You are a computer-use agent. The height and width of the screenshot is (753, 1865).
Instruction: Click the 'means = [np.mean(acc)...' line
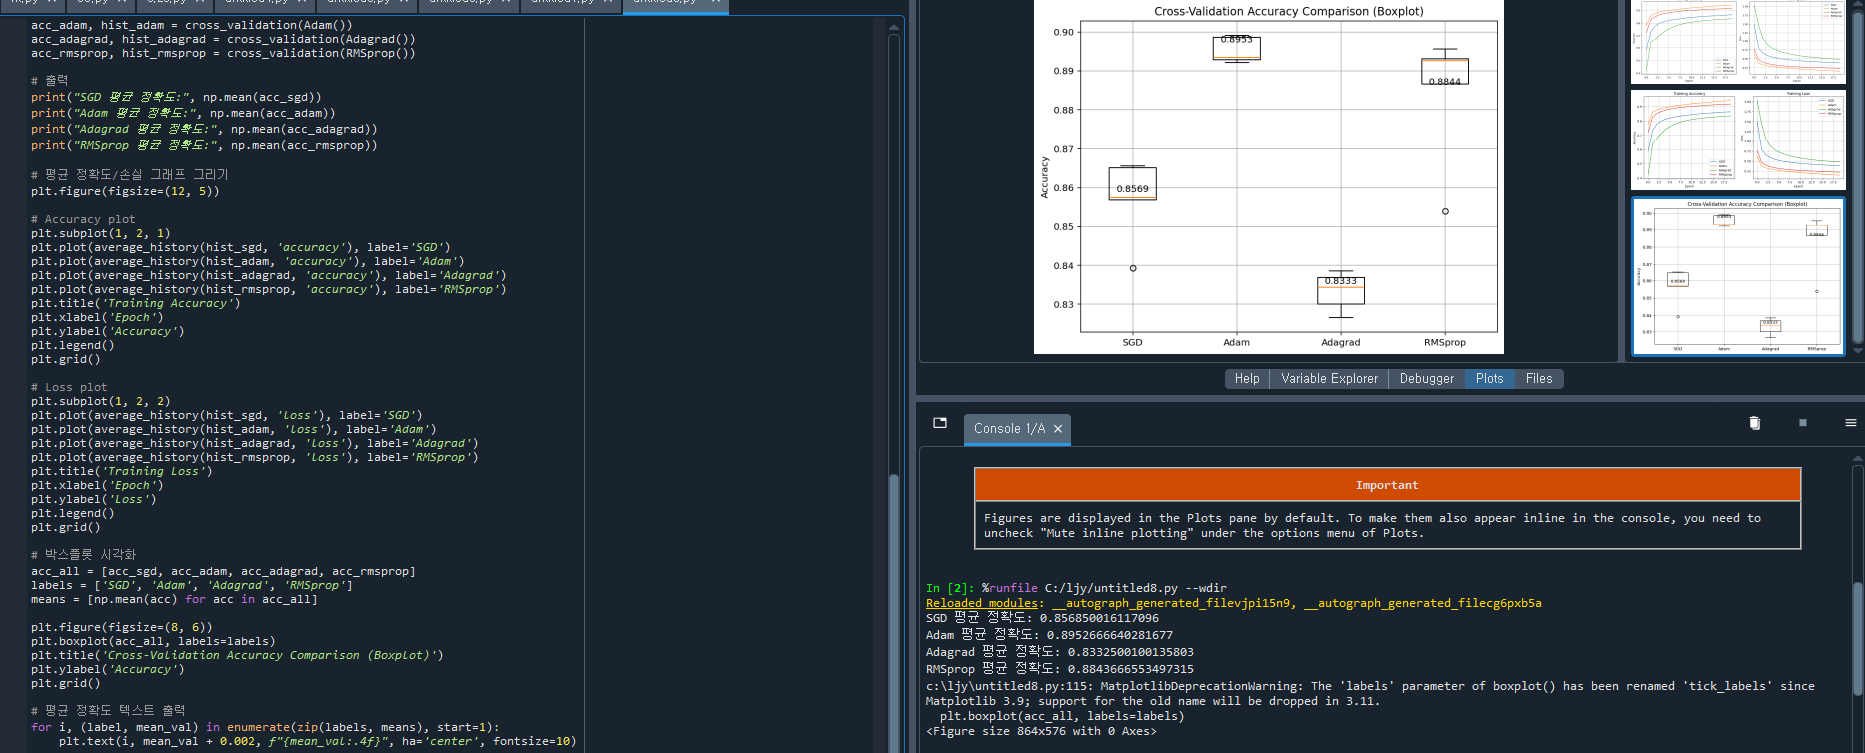174,599
